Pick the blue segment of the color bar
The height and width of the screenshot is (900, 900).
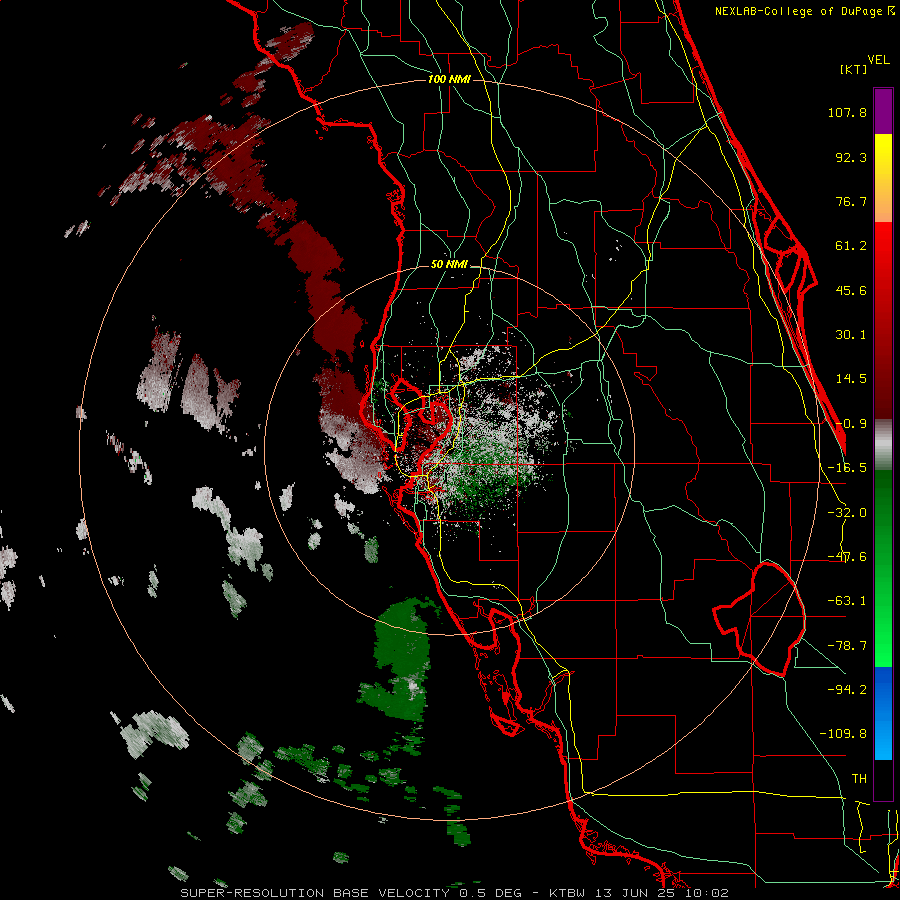883,713
